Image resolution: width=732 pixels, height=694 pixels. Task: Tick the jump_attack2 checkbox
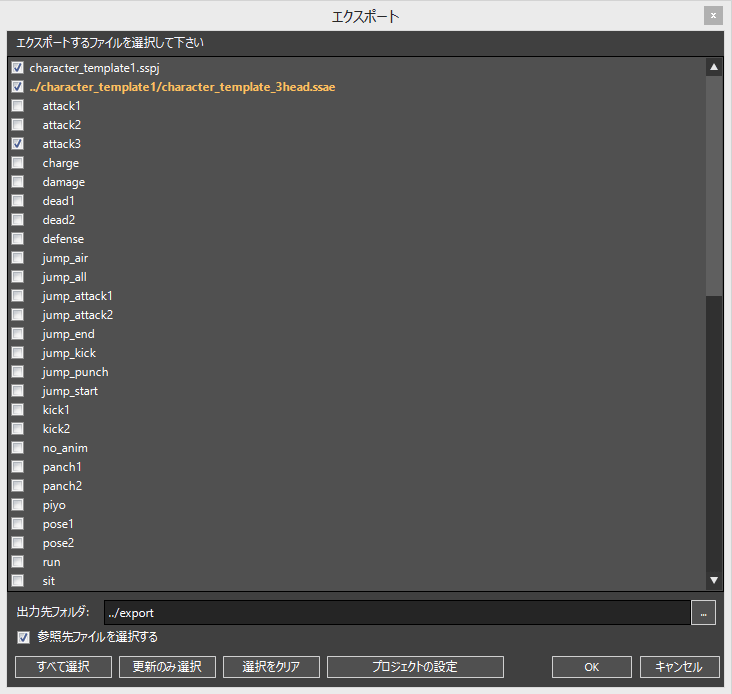[18, 315]
